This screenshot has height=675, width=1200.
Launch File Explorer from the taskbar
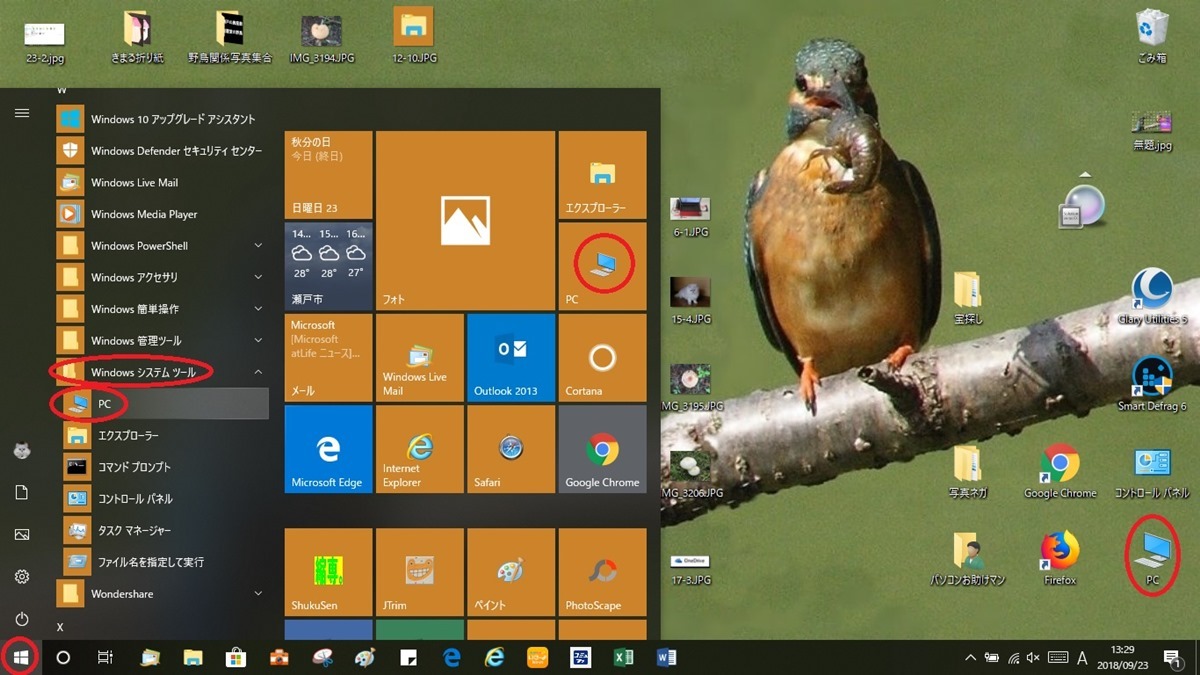(x=193, y=657)
